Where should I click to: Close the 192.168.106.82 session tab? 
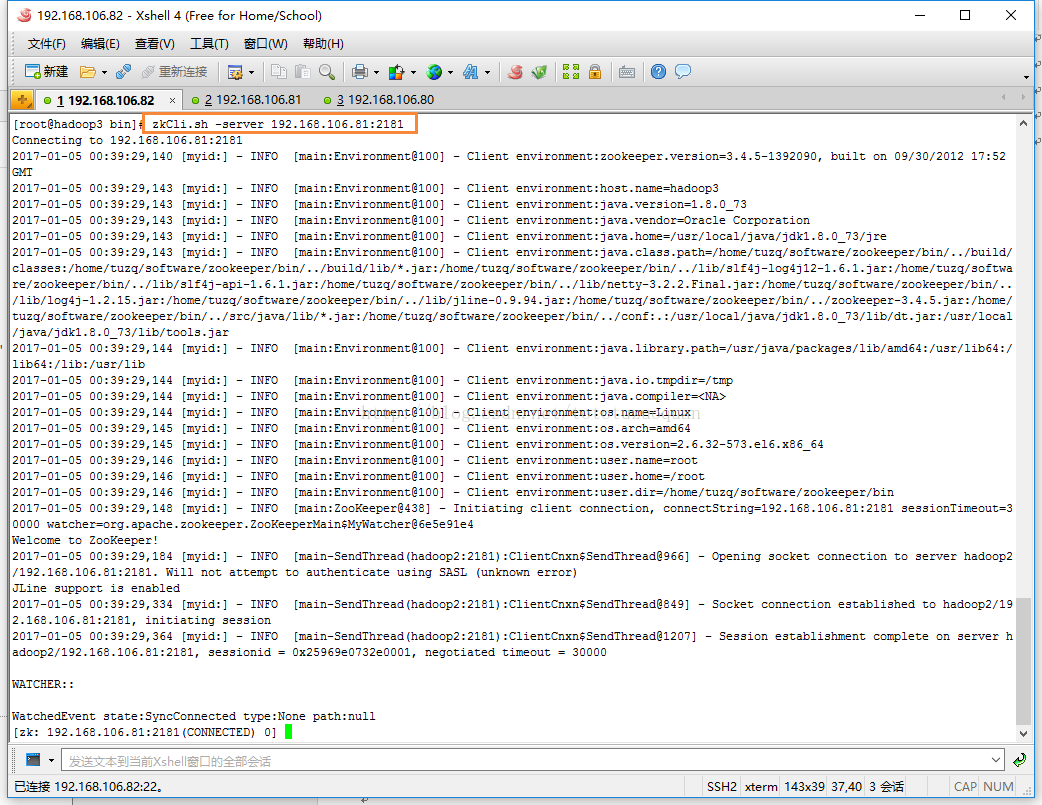[x=172, y=100]
